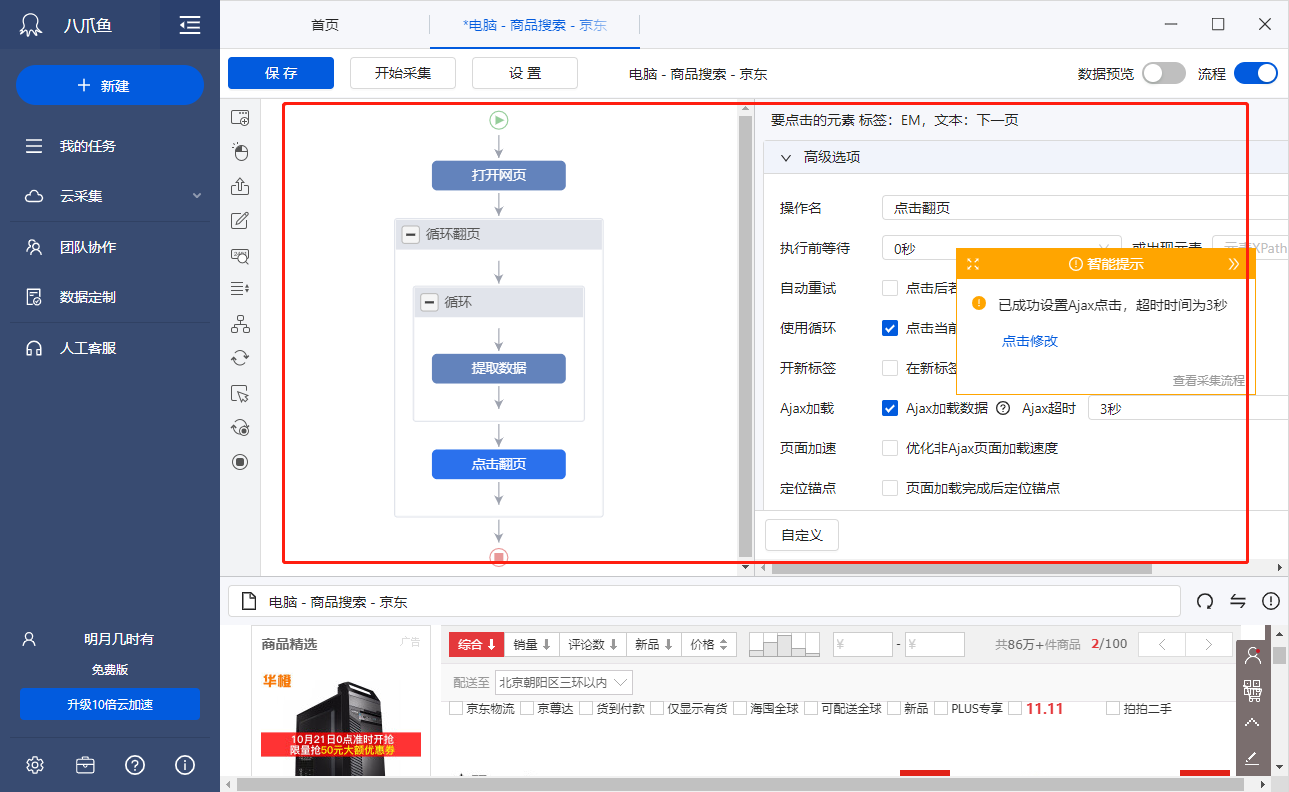Viewport: 1289px width, 792px height.
Task: Uncheck the Ajax加载数据 checkbox
Action: (x=889, y=407)
